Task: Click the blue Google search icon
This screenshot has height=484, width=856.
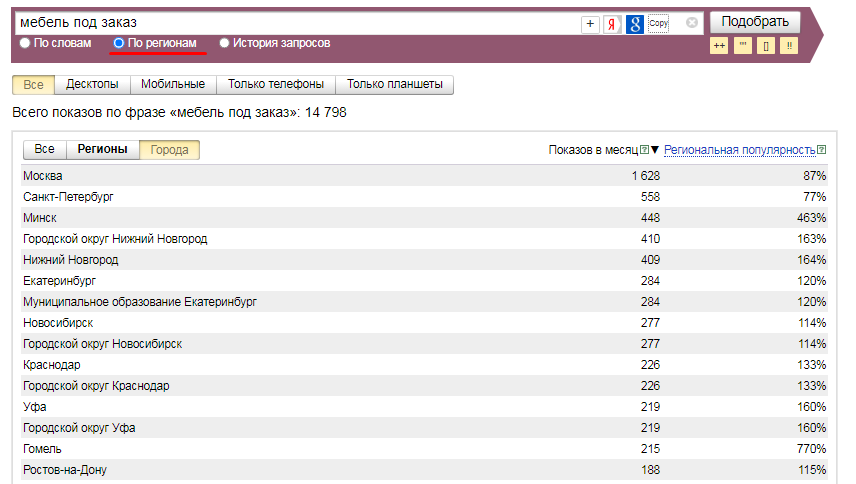Action: point(634,24)
